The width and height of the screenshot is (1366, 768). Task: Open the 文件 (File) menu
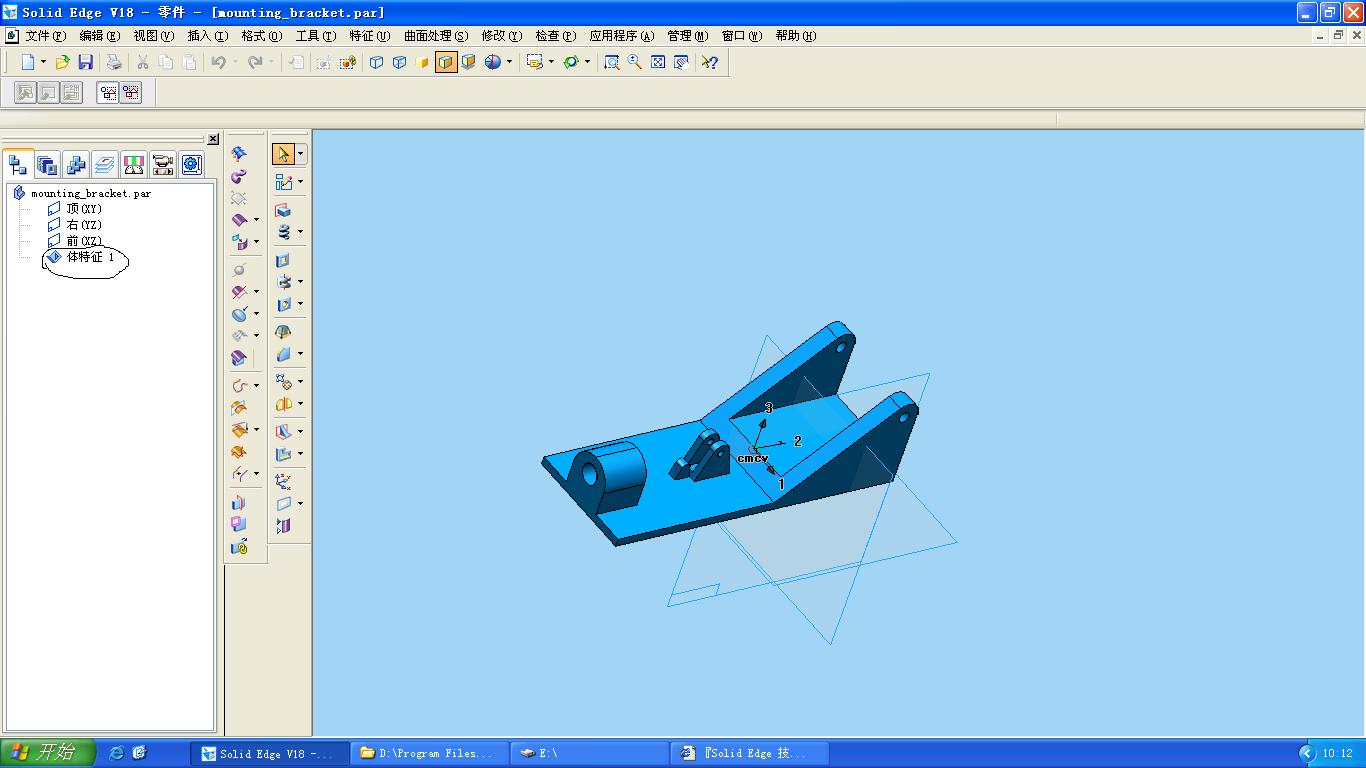click(45, 36)
